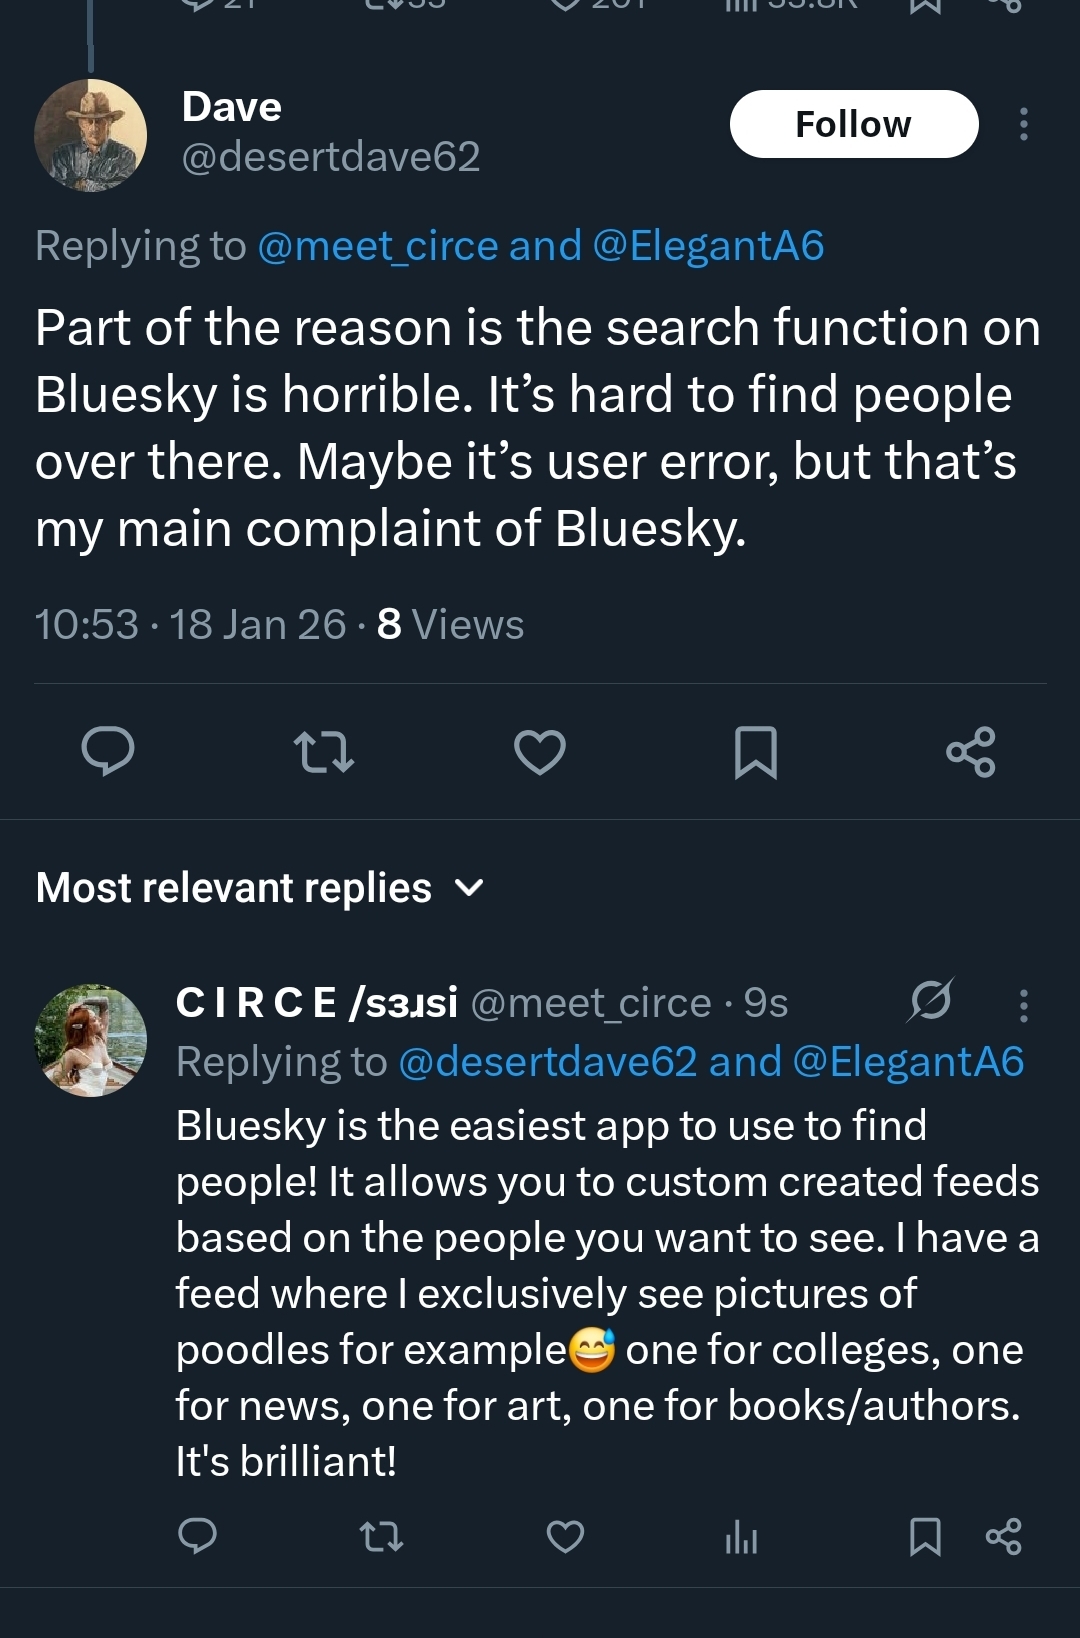Comment on CIRCE's reply
Viewport: 1080px width, 1638px height.
197,1536
